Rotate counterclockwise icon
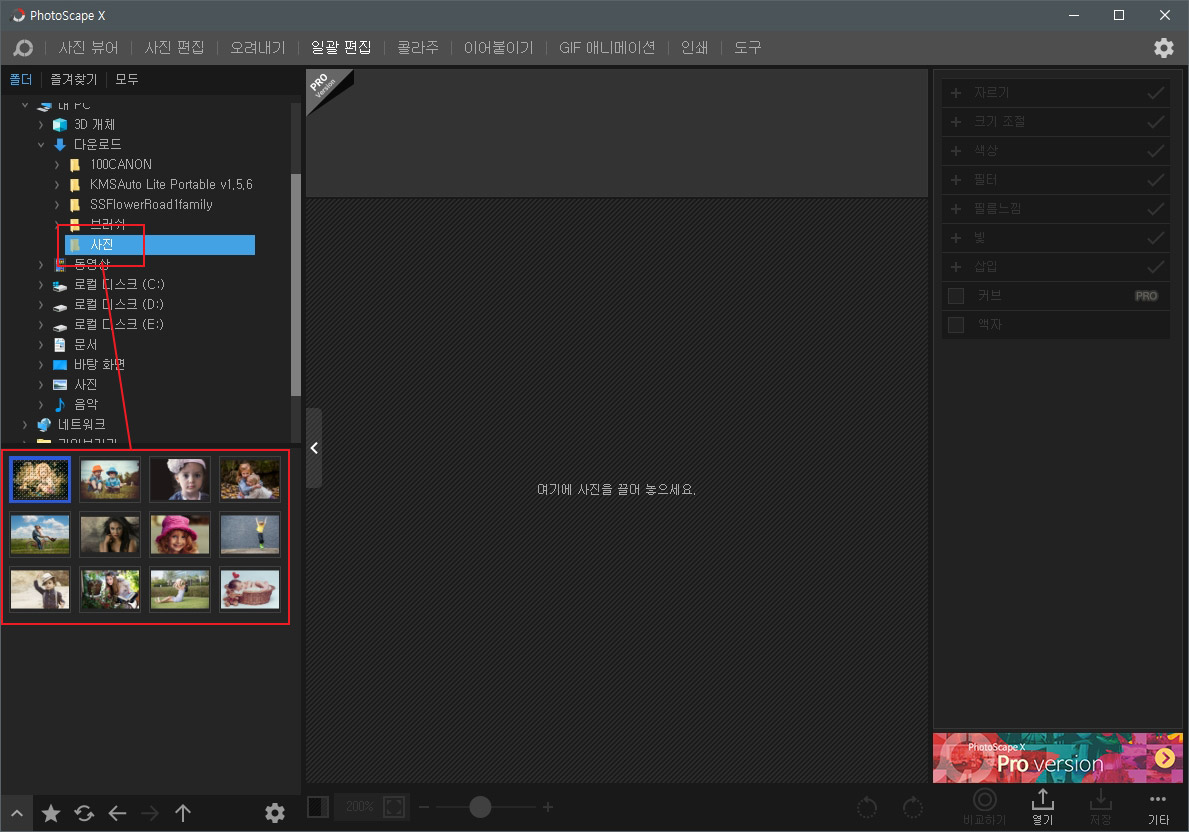Viewport: 1189px width, 832px height. click(867, 807)
